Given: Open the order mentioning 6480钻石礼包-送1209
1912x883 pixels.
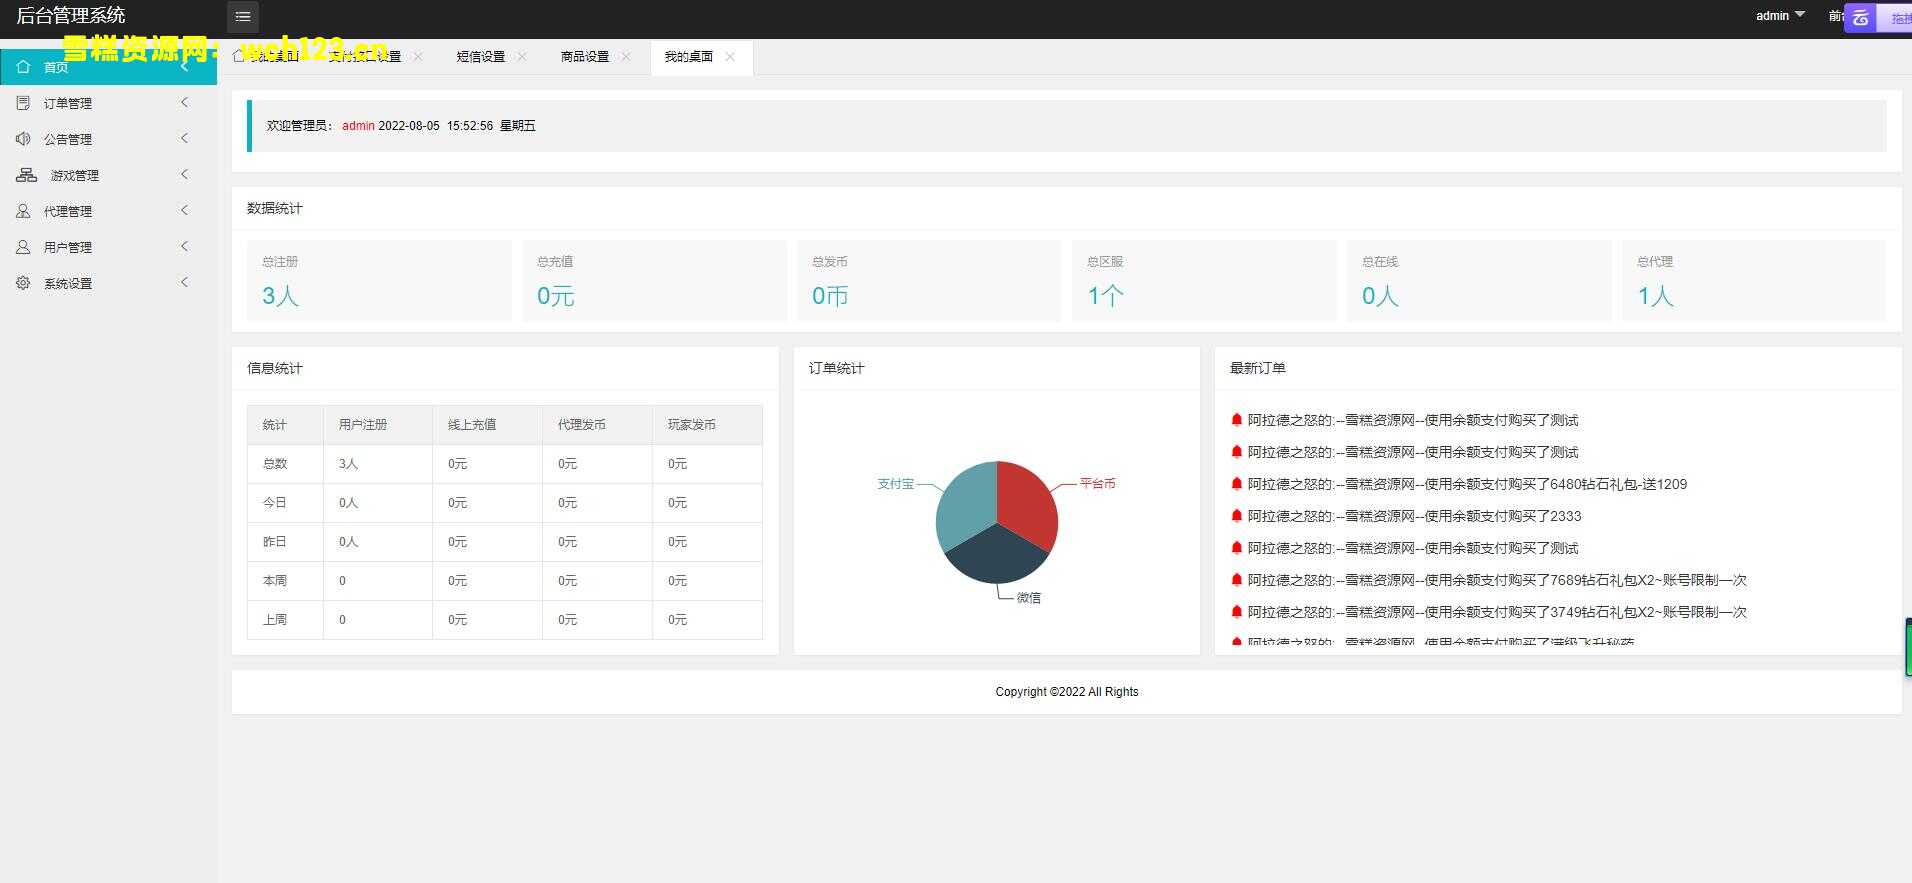Looking at the screenshot, I should (1467, 484).
